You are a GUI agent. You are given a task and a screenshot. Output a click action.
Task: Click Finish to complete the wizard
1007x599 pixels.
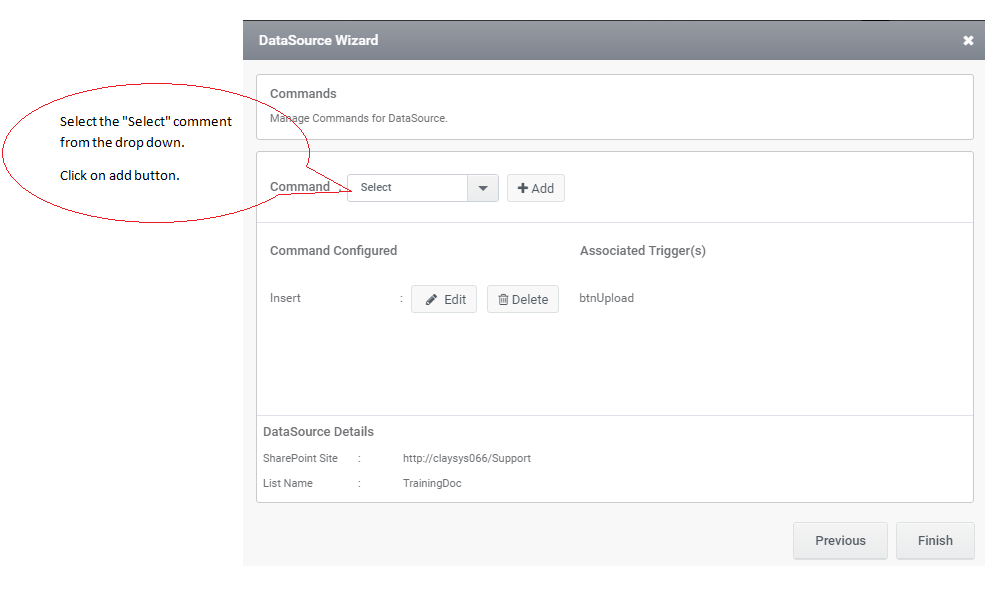(935, 541)
